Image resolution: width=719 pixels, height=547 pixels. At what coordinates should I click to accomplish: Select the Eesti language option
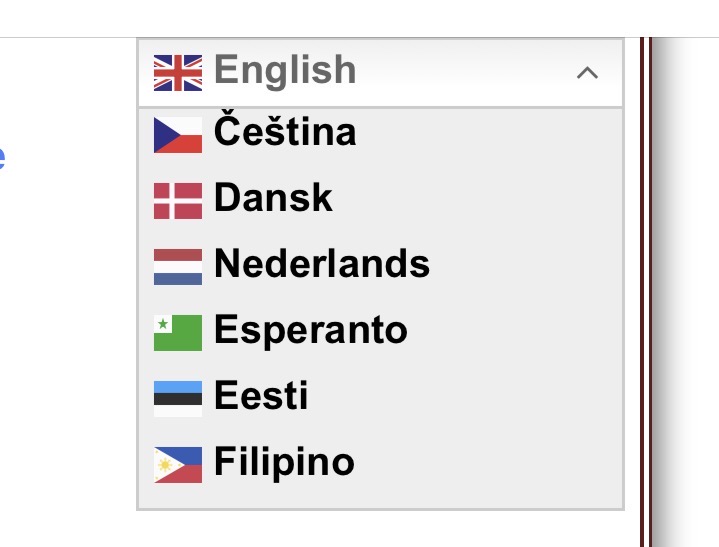click(261, 397)
